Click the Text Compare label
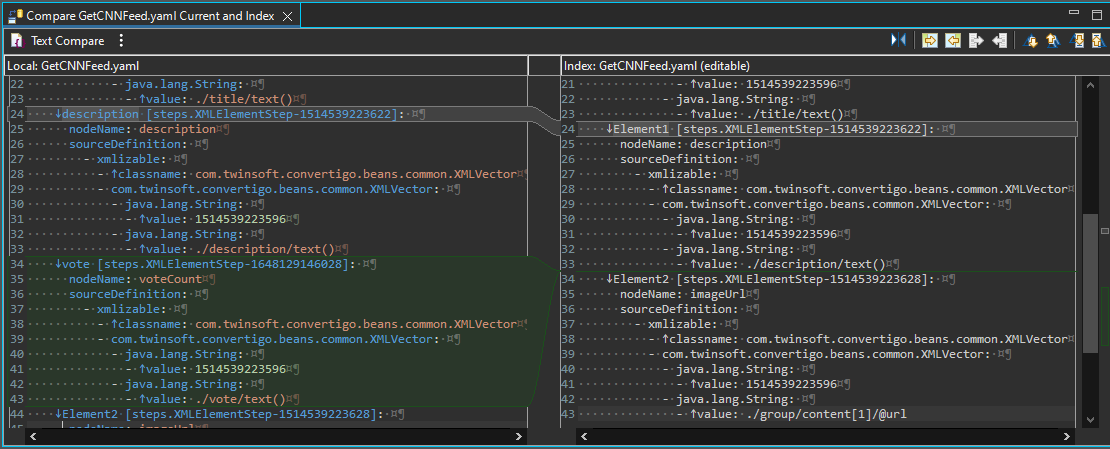1110x449 pixels. pyautogui.click(x=66, y=41)
